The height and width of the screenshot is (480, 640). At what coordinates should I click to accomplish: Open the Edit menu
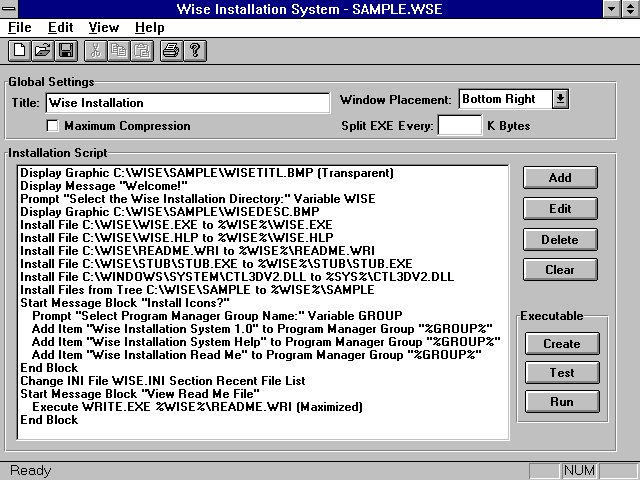[61, 28]
